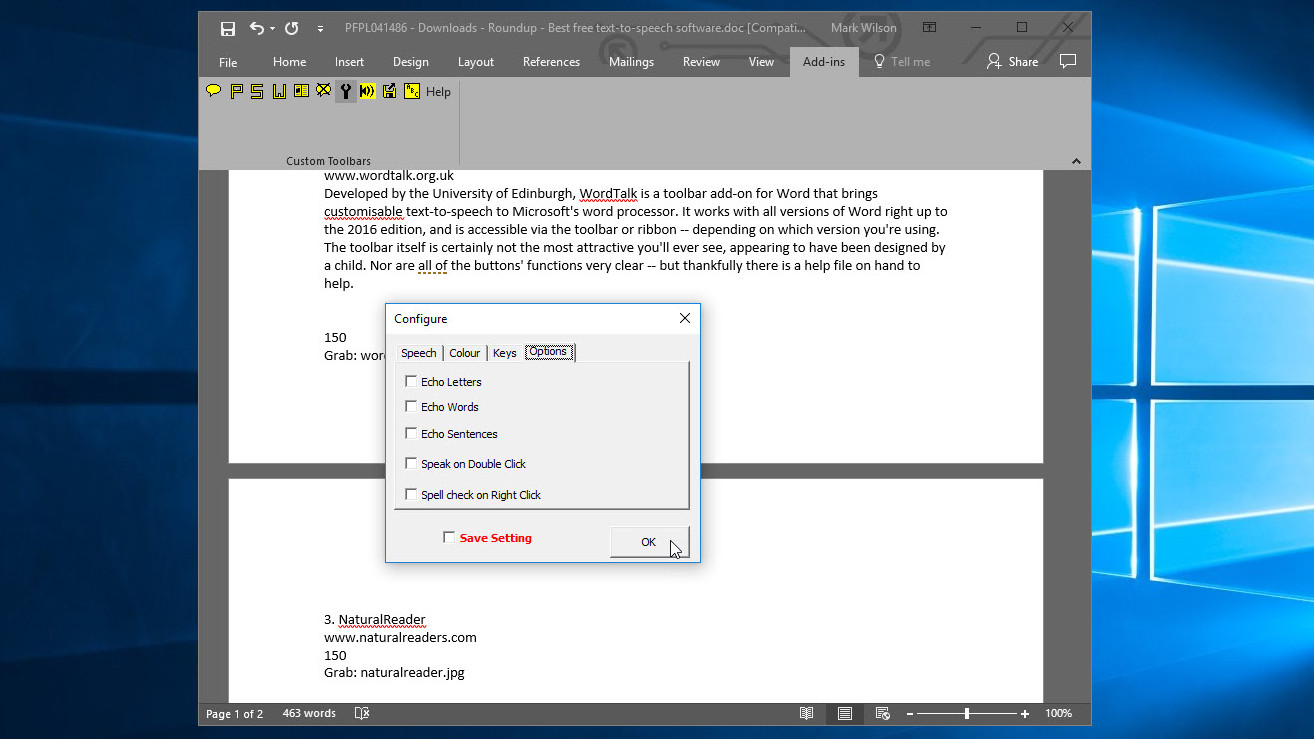Click OK in the Configure dialog

pyautogui.click(x=649, y=542)
